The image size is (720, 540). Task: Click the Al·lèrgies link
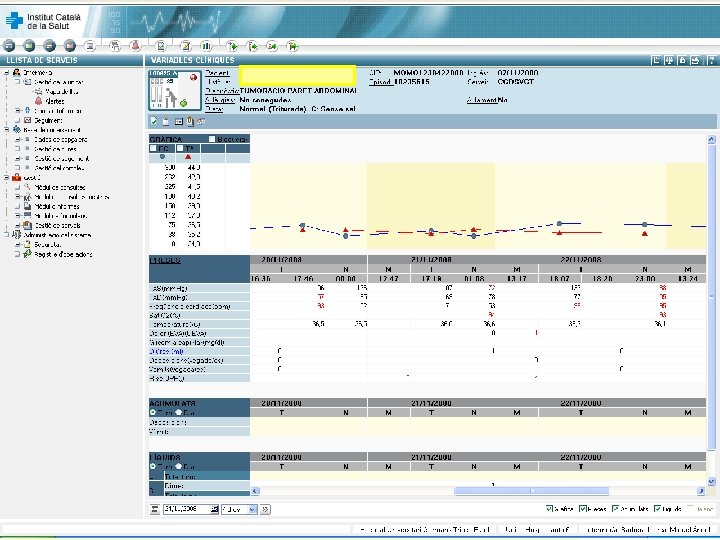coord(219,100)
